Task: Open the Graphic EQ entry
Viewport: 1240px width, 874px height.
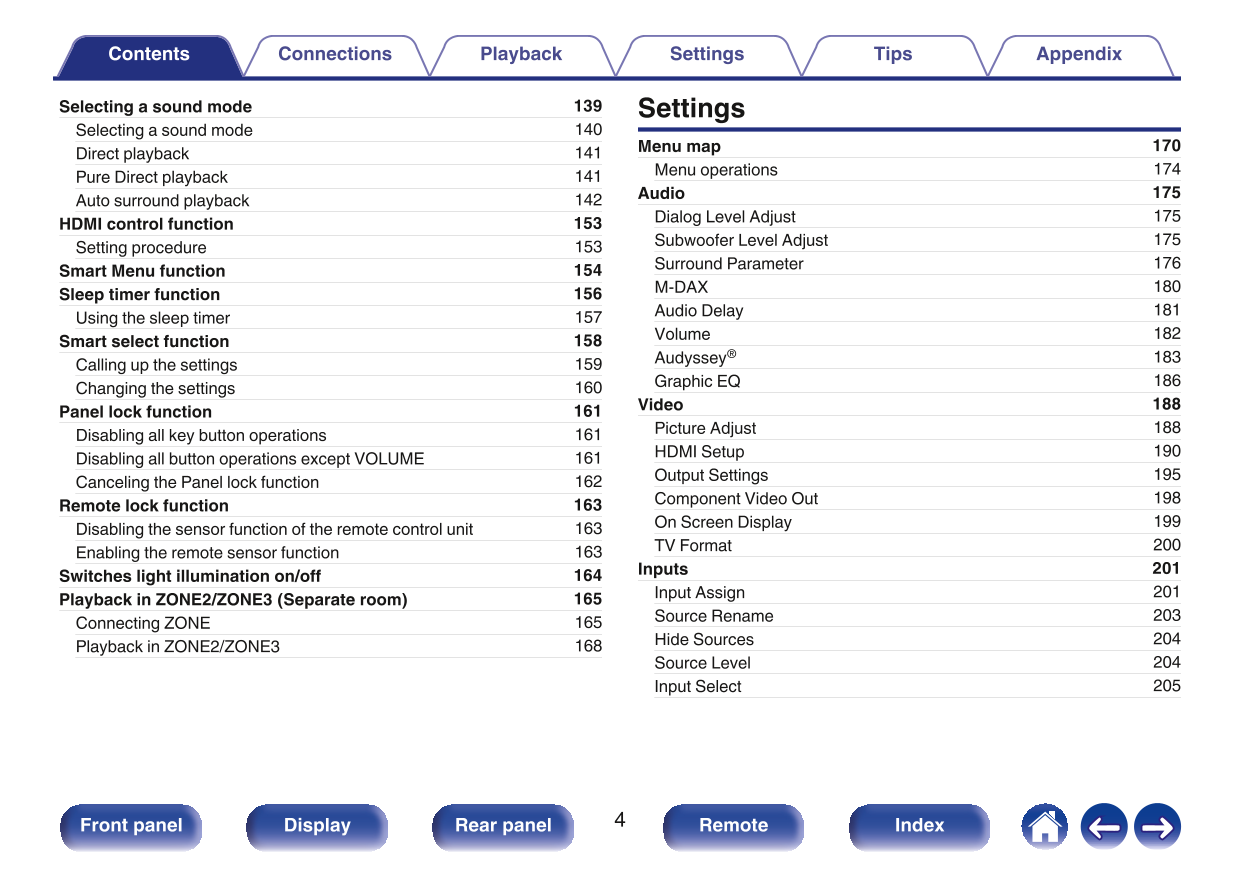Action: tap(697, 381)
